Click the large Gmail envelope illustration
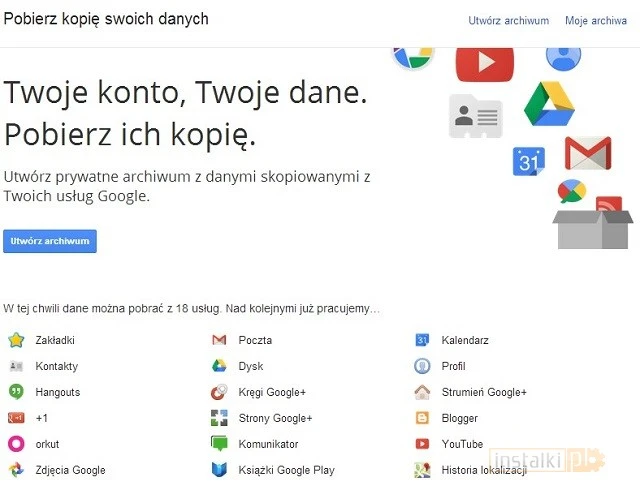 coord(588,153)
